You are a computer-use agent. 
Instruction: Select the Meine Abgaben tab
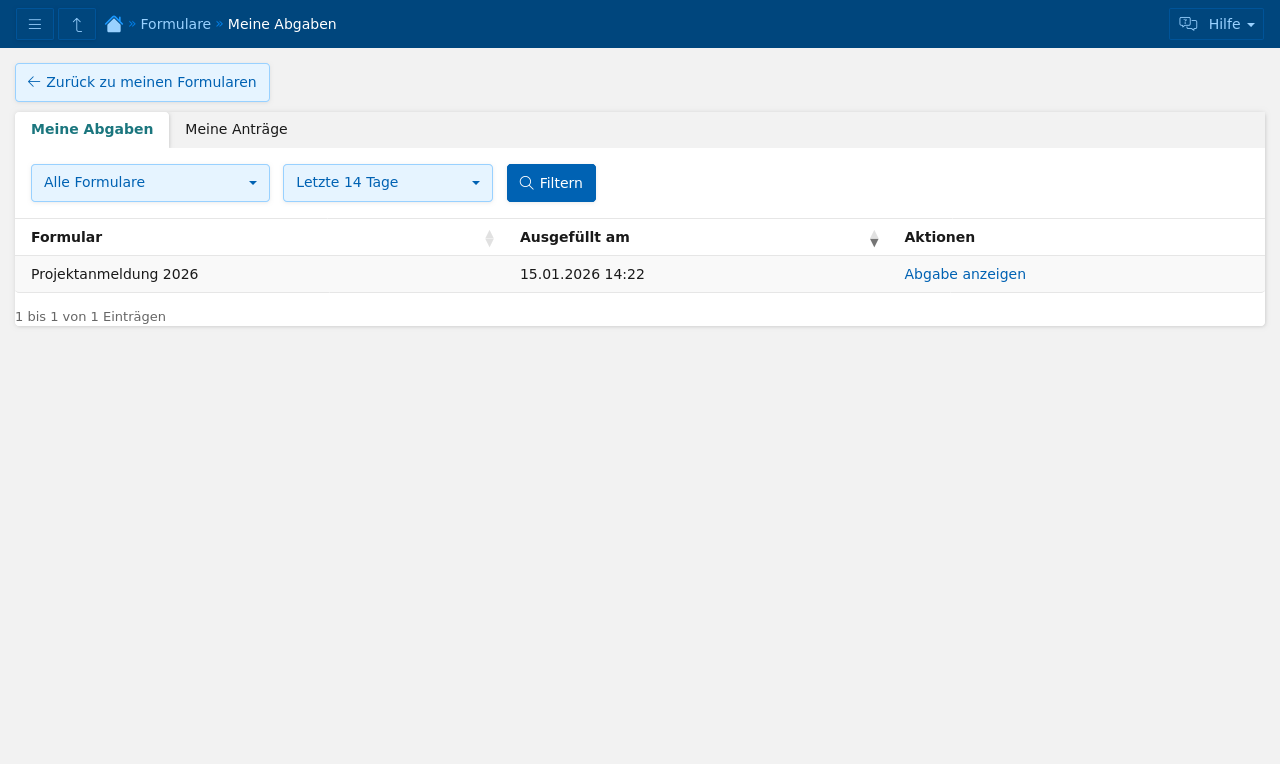point(92,130)
